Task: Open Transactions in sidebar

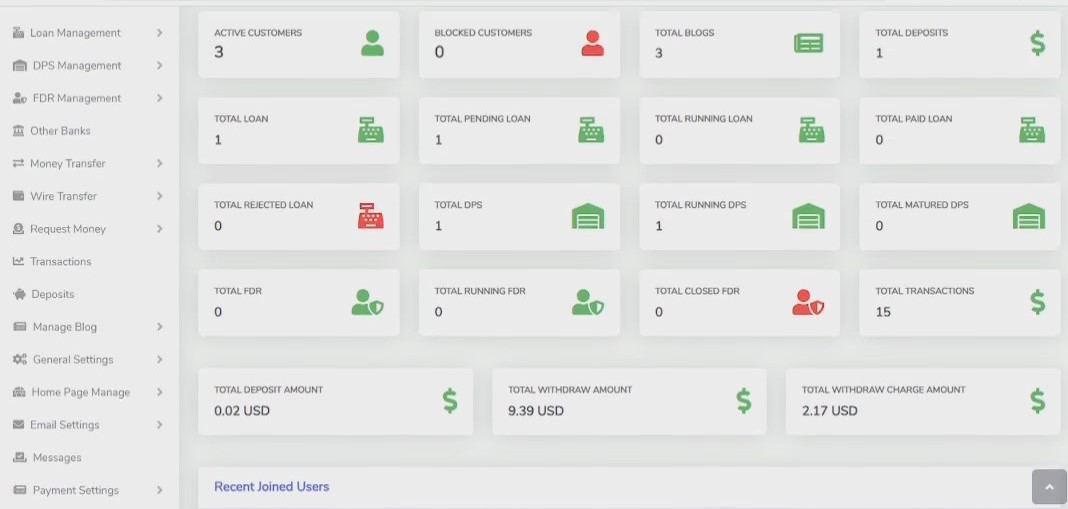Action: pyautogui.click(x=61, y=261)
